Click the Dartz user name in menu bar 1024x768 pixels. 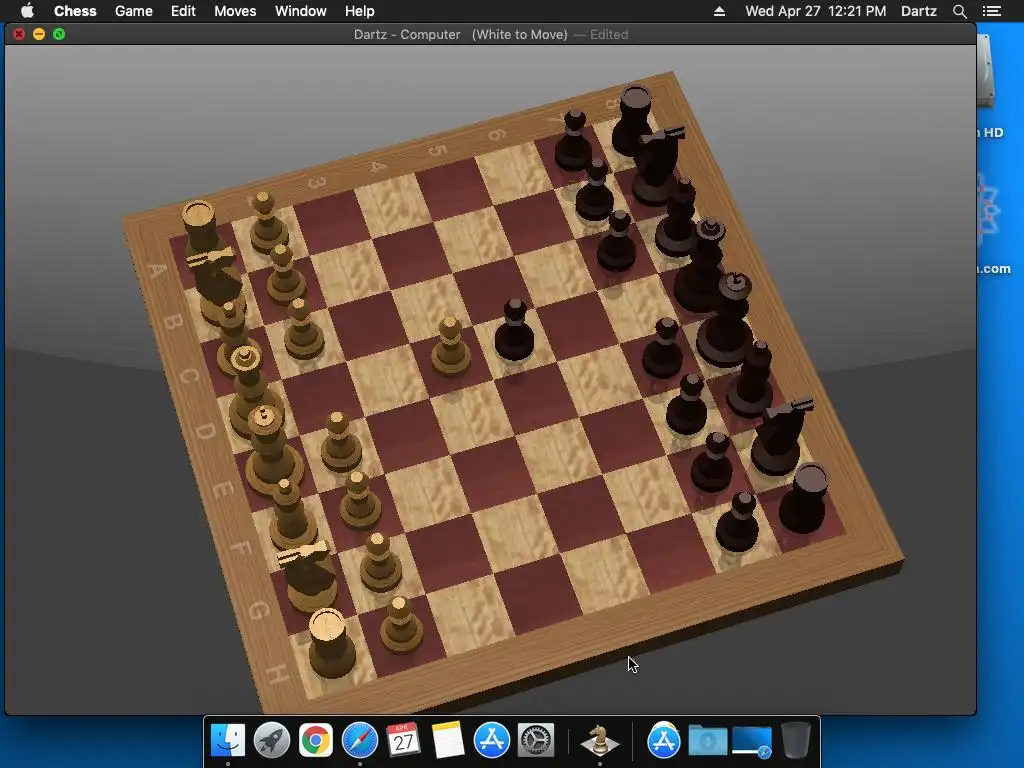click(919, 11)
